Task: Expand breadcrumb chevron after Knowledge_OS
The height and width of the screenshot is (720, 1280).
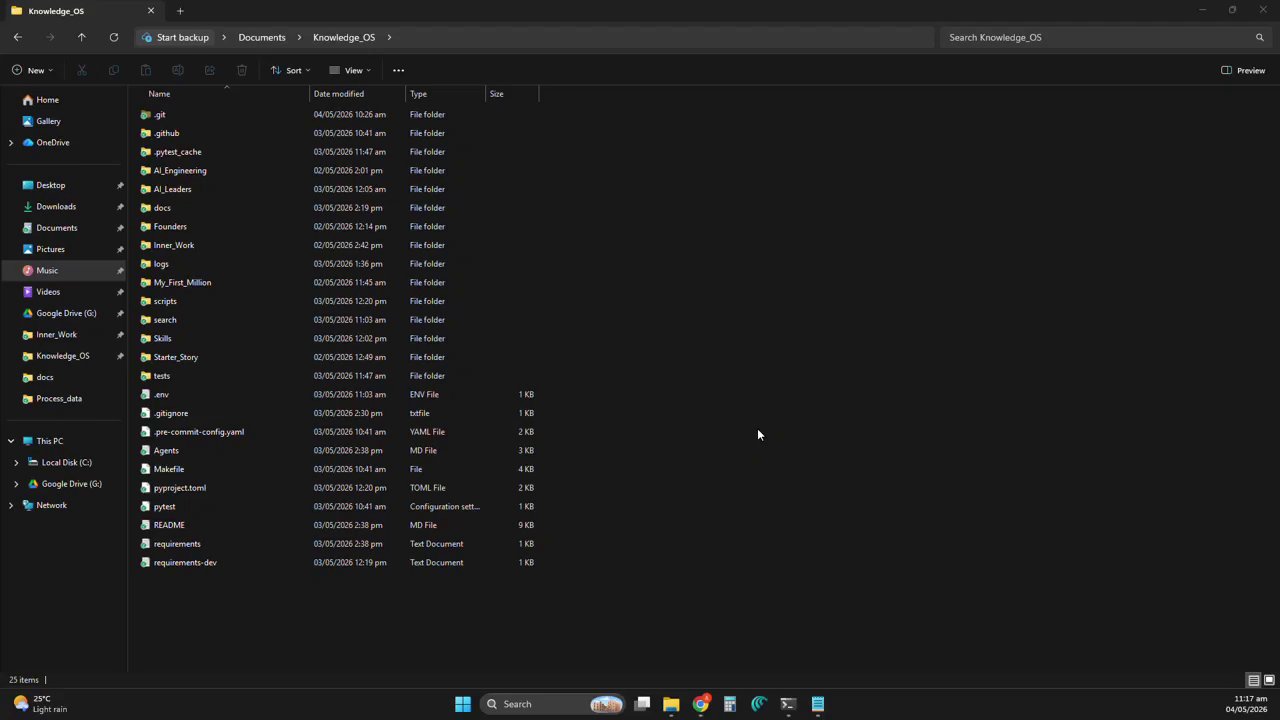Action: point(389,37)
